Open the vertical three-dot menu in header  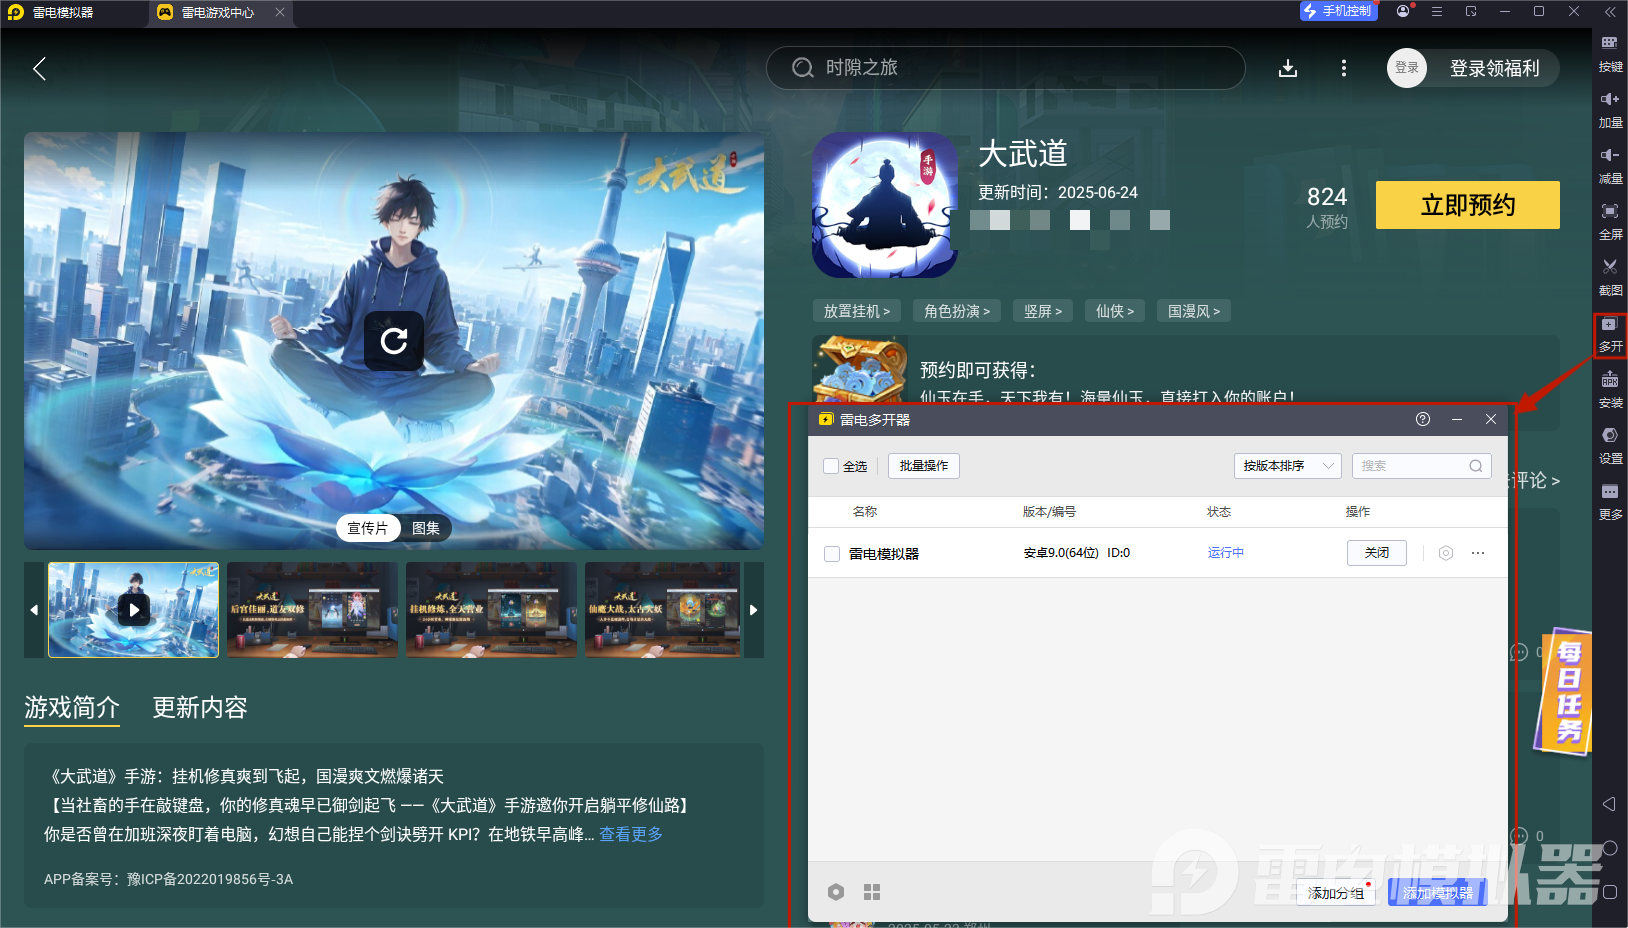coord(1344,68)
